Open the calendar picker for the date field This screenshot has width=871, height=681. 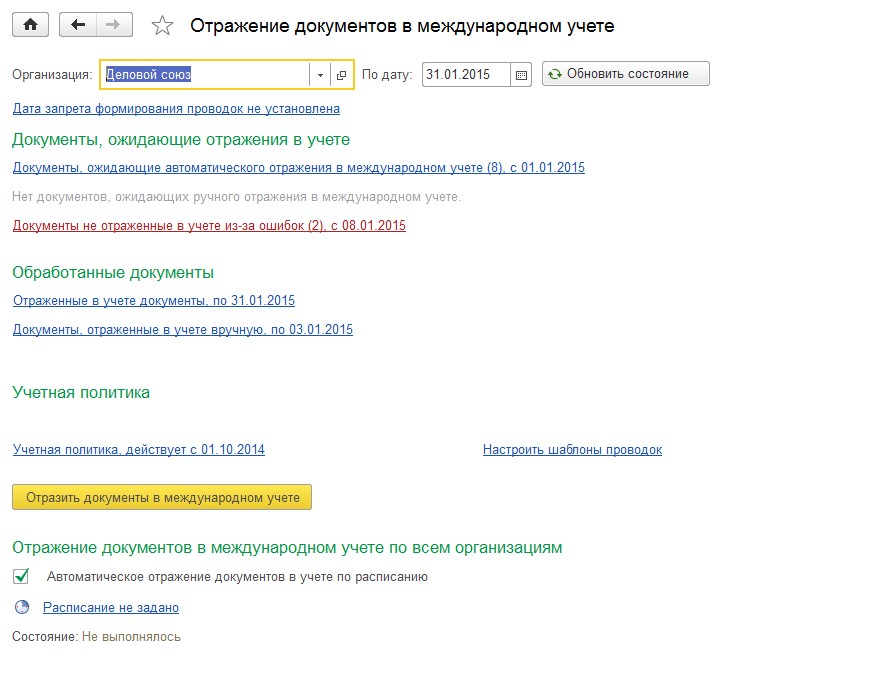click(521, 75)
